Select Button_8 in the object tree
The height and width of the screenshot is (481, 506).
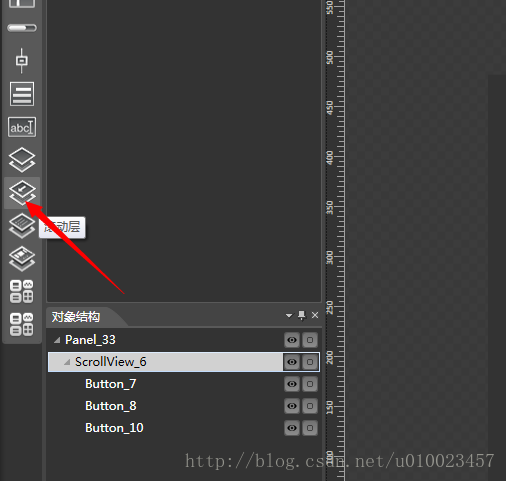click(111, 406)
